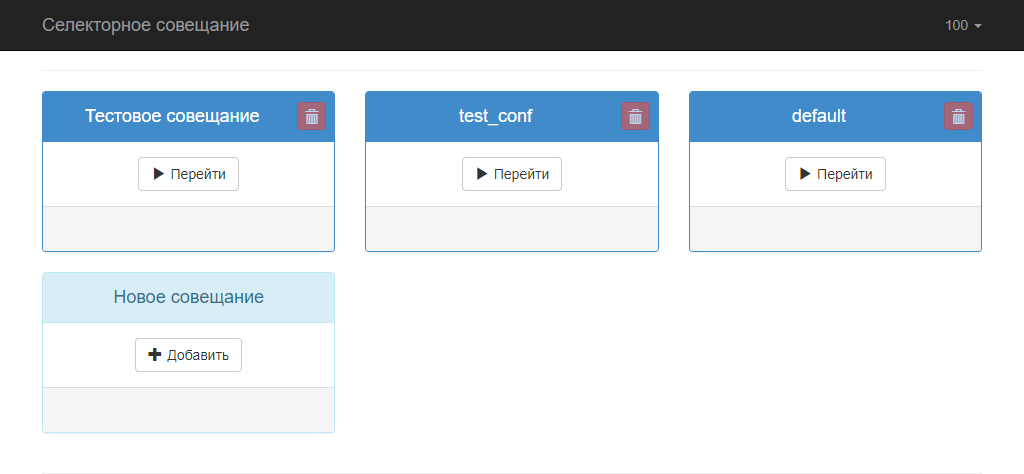Click the gray footer of "Тестовое совещание" card
This screenshot has height=474, width=1024.
point(188,229)
